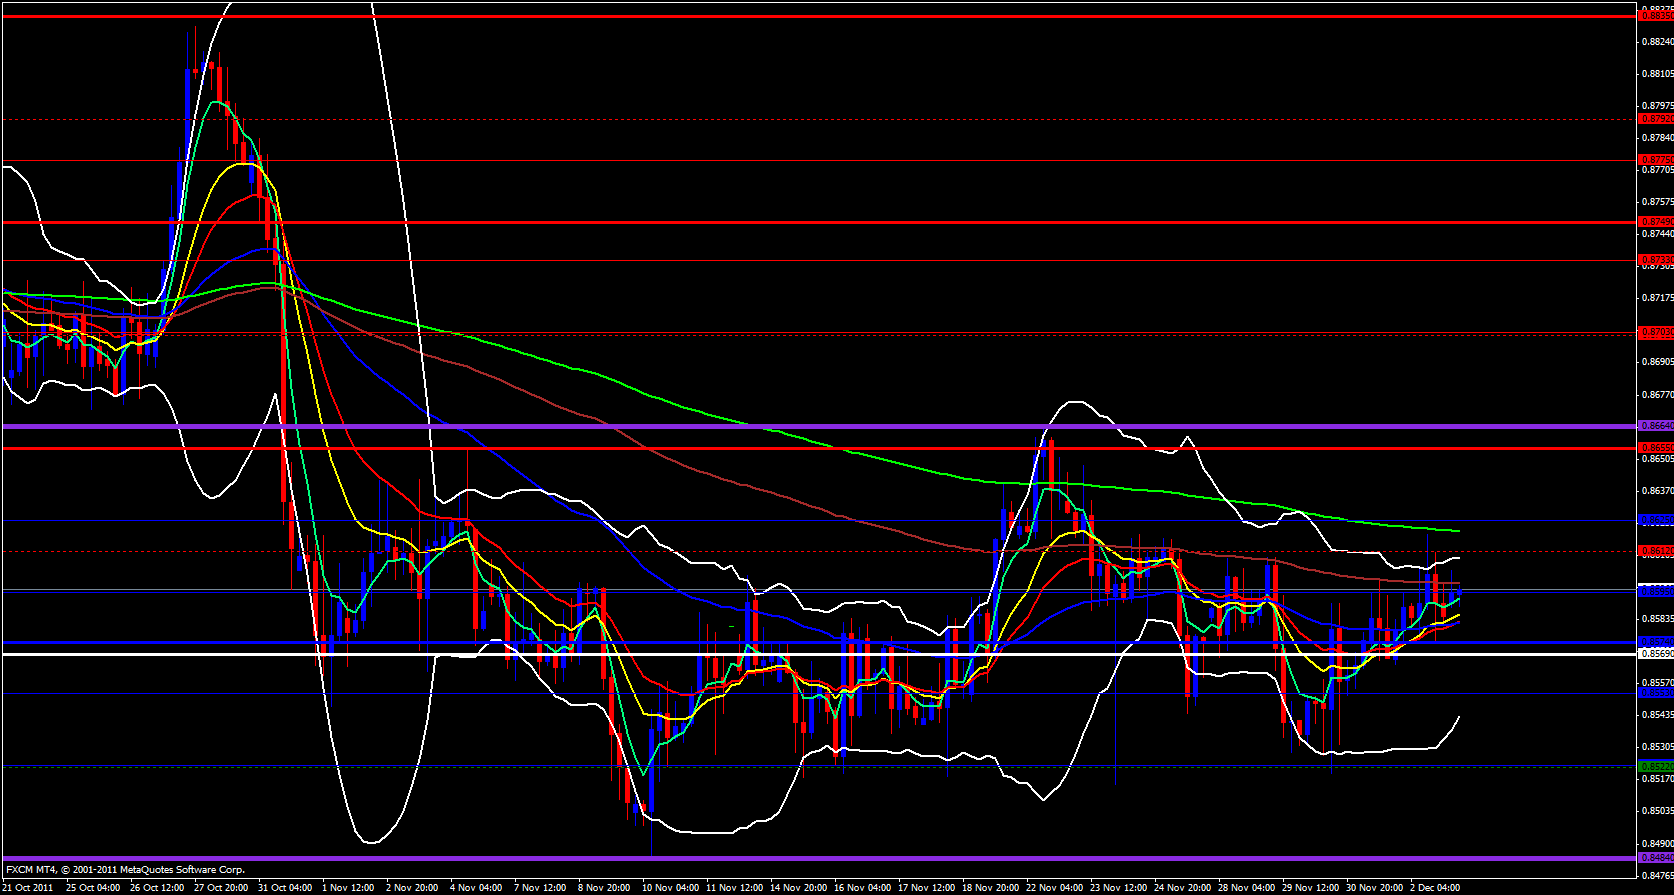
Task: Click the FXCM MT4 copyright text
Action: pyautogui.click(x=125, y=870)
